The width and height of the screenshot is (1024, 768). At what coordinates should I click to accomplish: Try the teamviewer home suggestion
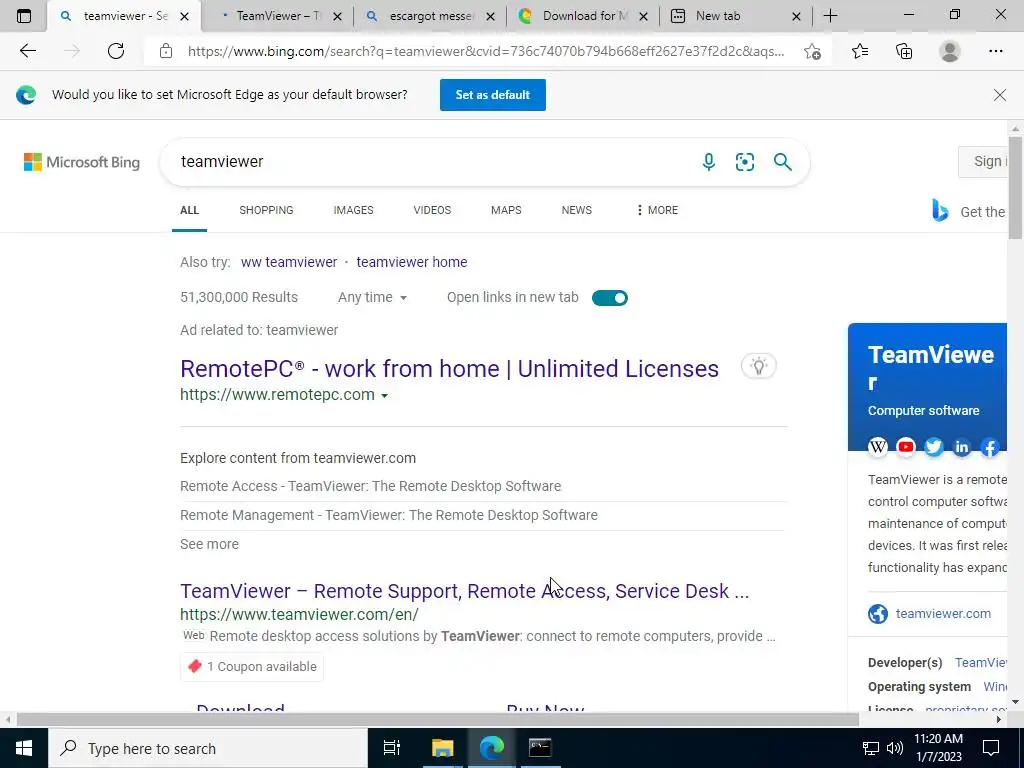tap(411, 263)
